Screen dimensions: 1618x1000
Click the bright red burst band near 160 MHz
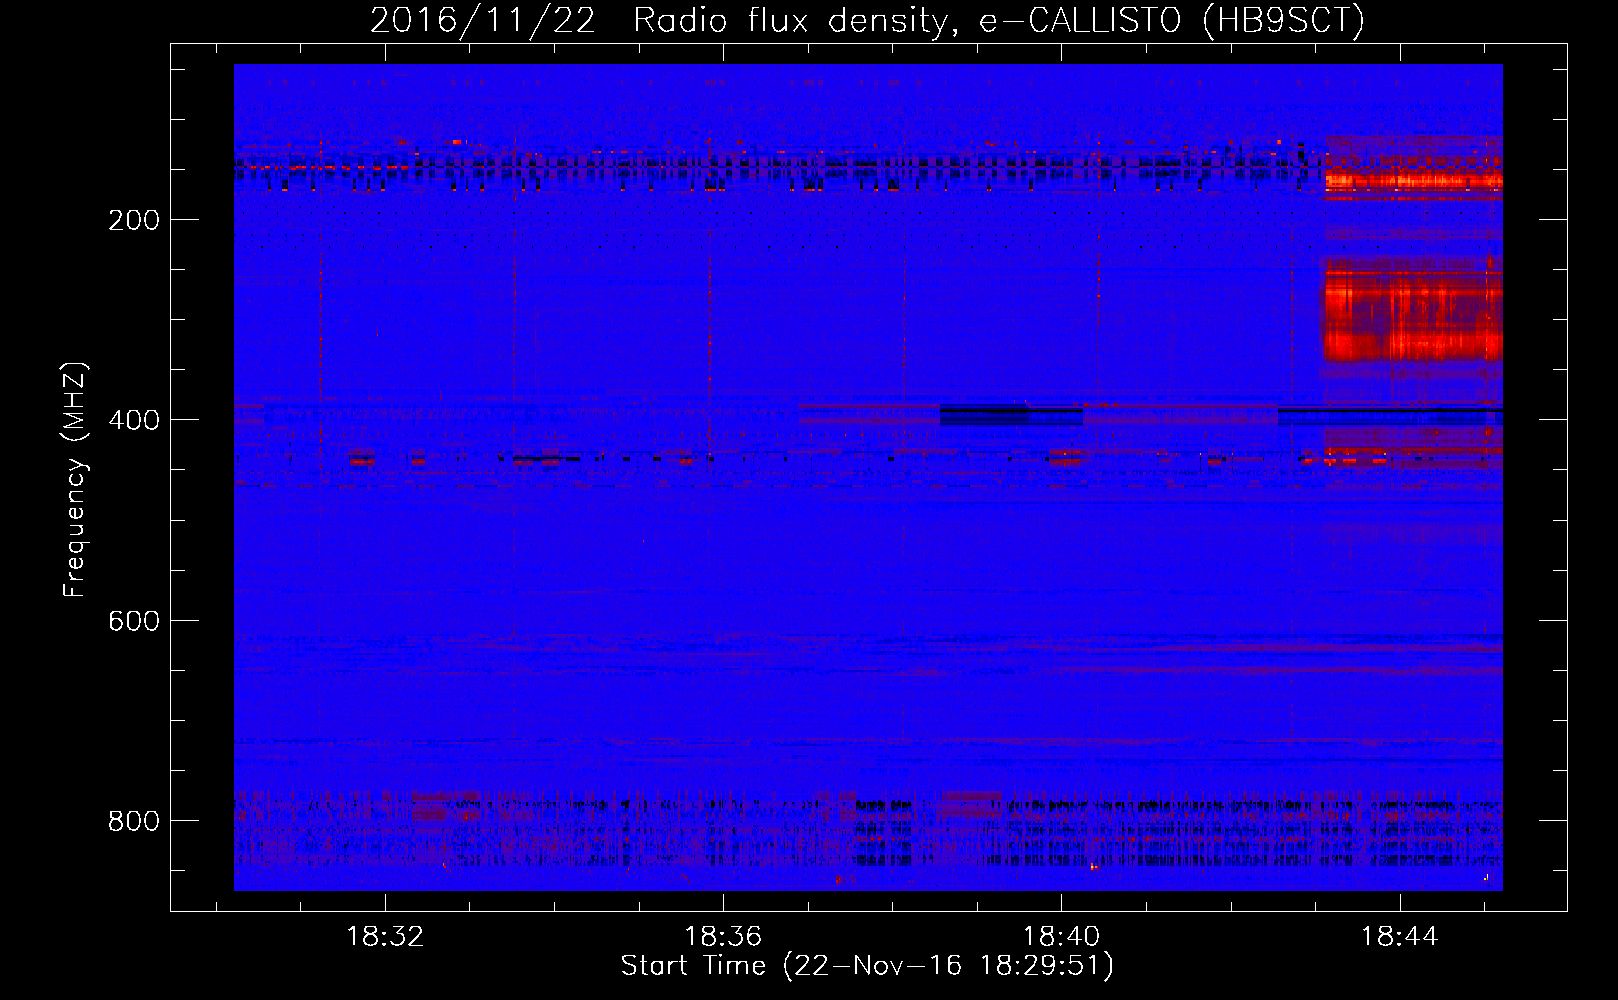[x=1413, y=180]
